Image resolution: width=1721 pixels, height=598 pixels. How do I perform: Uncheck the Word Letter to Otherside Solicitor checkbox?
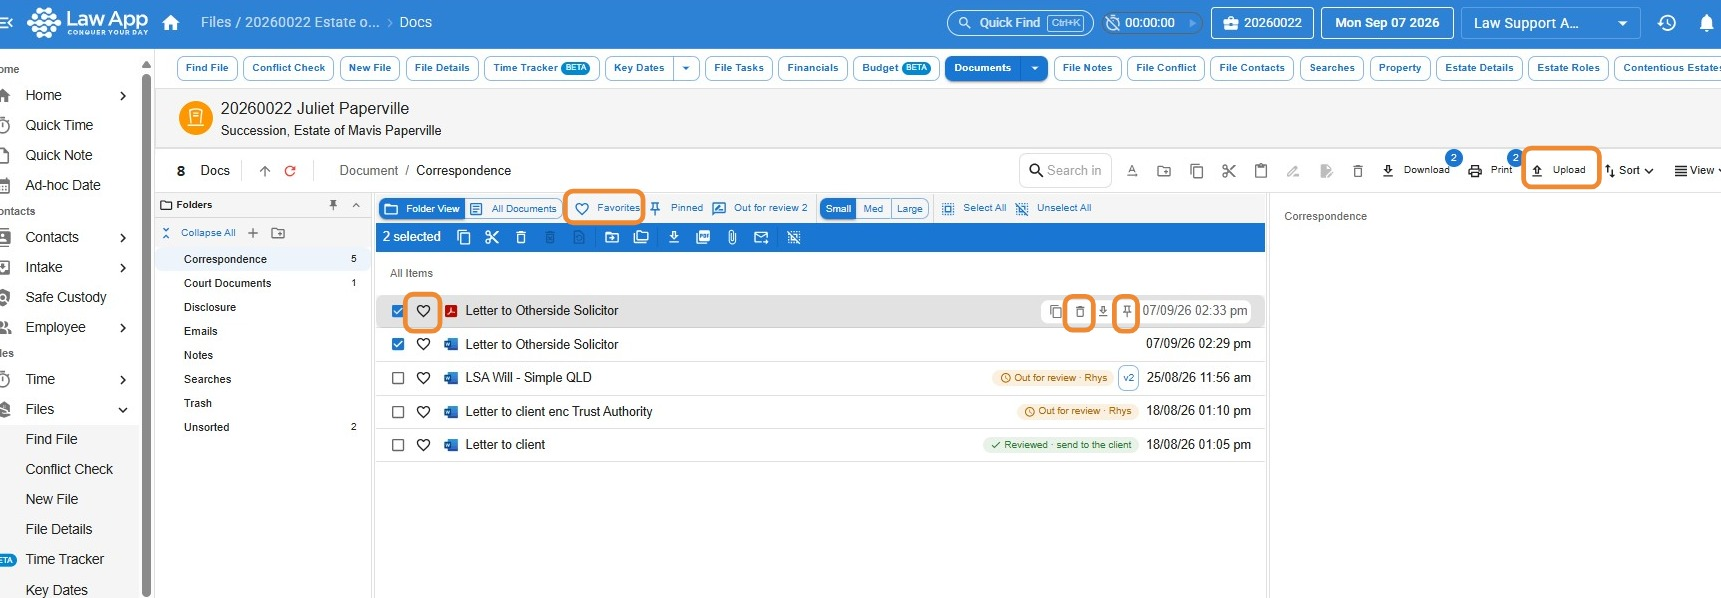(x=398, y=344)
